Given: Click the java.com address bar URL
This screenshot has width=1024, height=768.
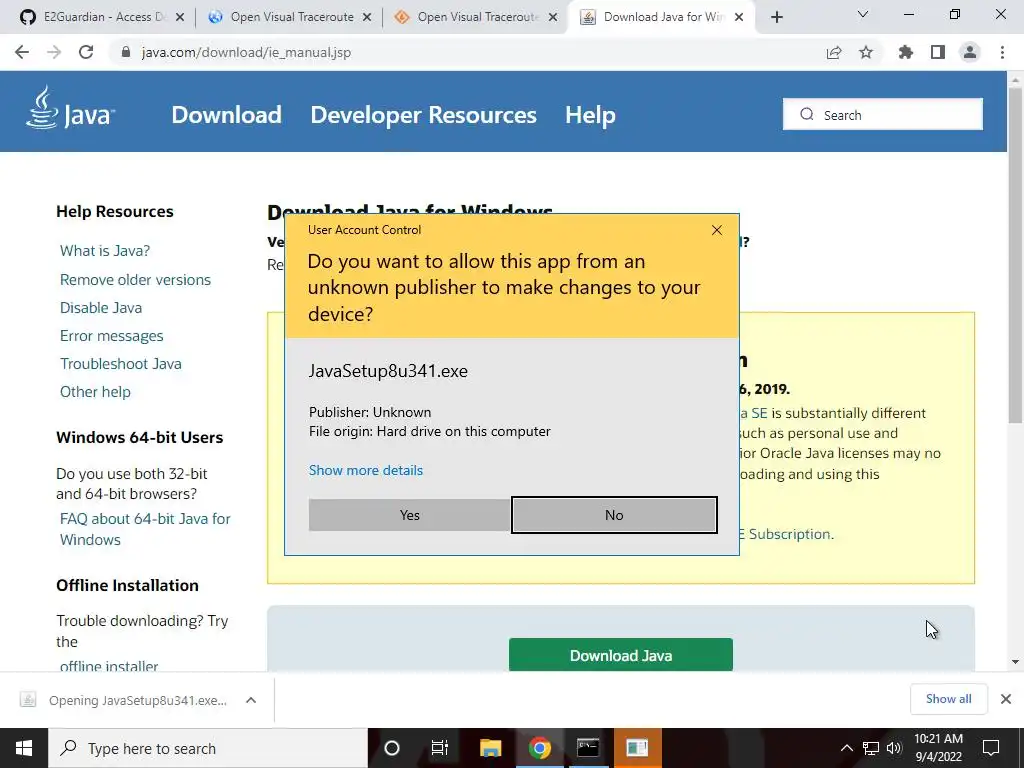Looking at the screenshot, I should 246,52.
